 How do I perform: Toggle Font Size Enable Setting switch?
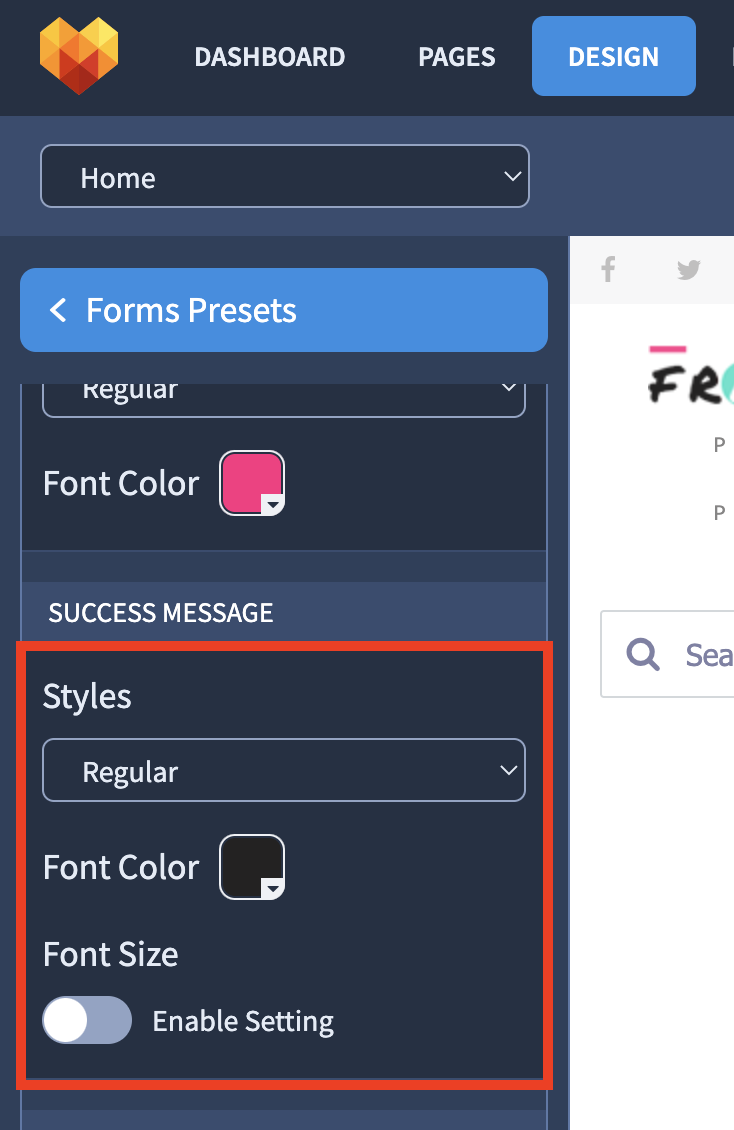pyautogui.click(x=87, y=1020)
